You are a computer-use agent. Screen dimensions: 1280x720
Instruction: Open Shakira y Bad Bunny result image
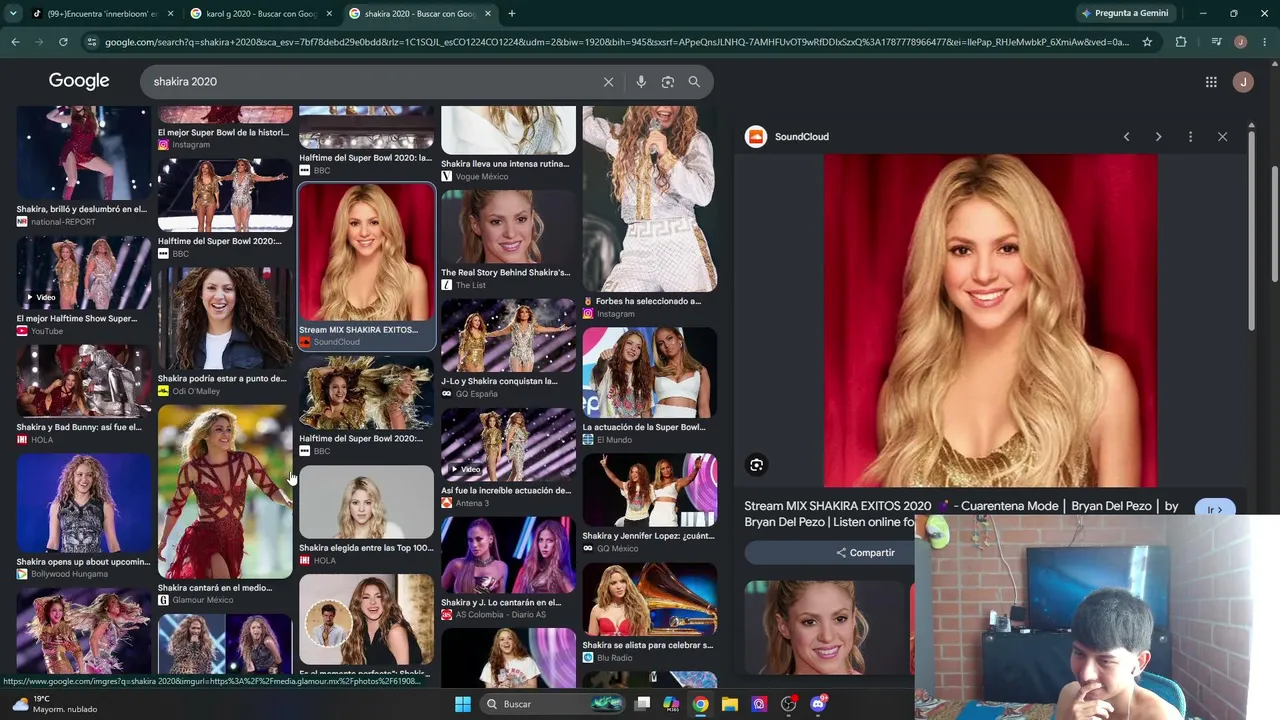coord(83,382)
